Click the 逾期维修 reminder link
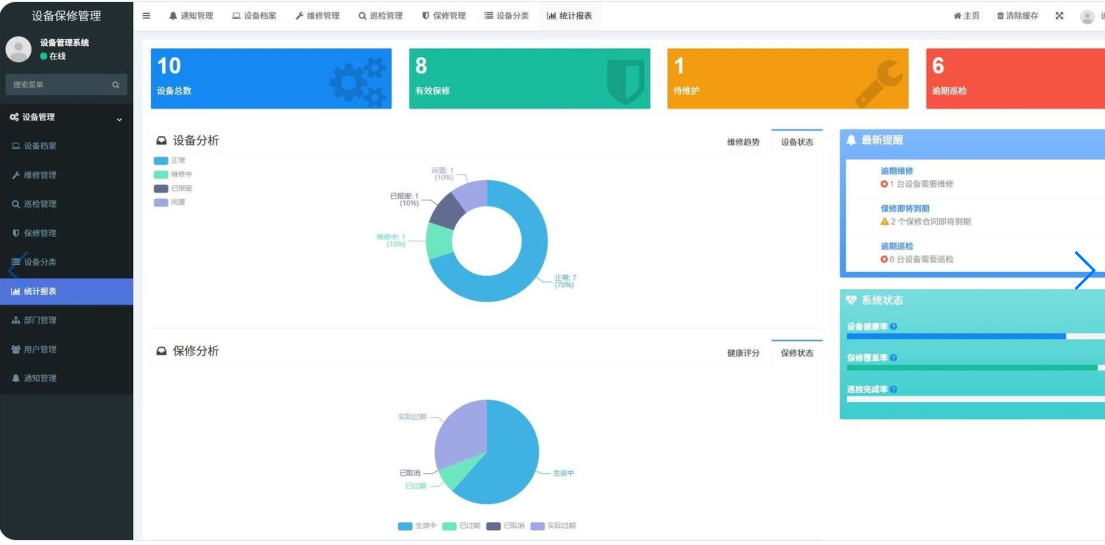Screen dimensions: 1105x545 point(896,171)
